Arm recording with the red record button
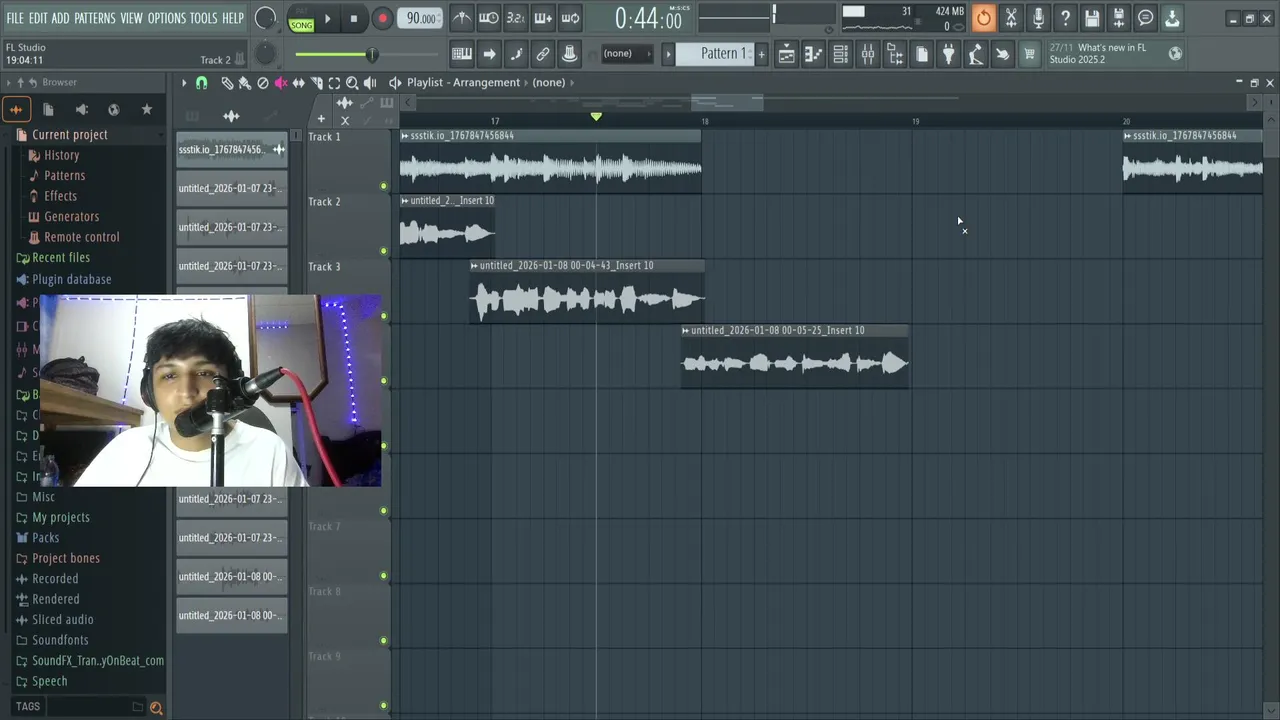 [x=382, y=19]
